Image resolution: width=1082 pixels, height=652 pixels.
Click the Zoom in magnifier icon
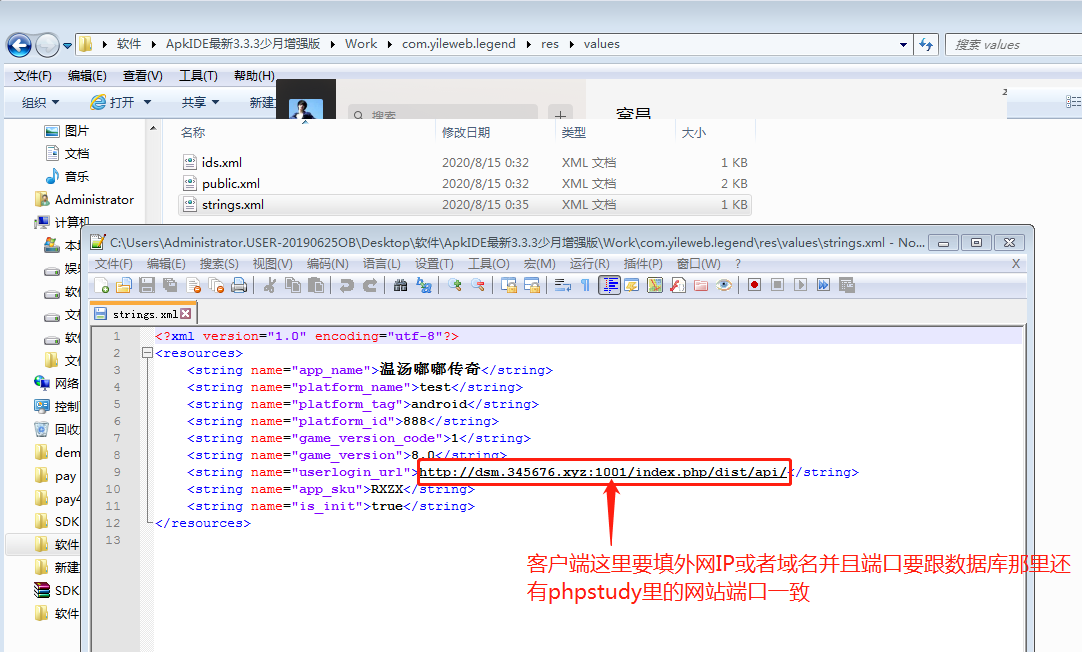[x=455, y=285]
